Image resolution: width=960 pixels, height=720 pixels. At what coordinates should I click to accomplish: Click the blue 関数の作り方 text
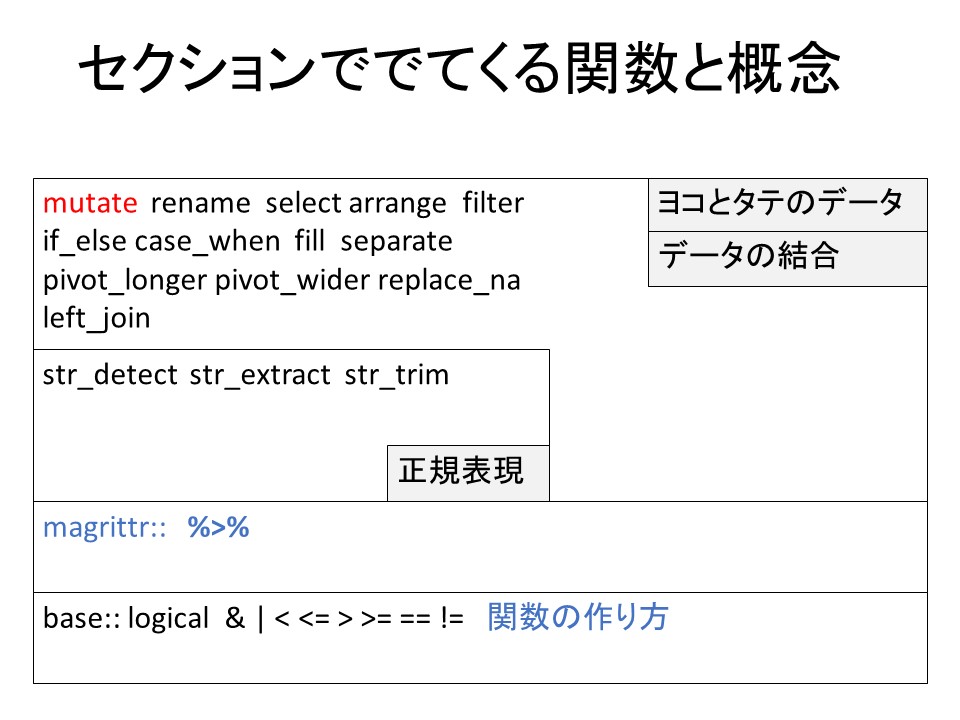[x=578, y=618]
